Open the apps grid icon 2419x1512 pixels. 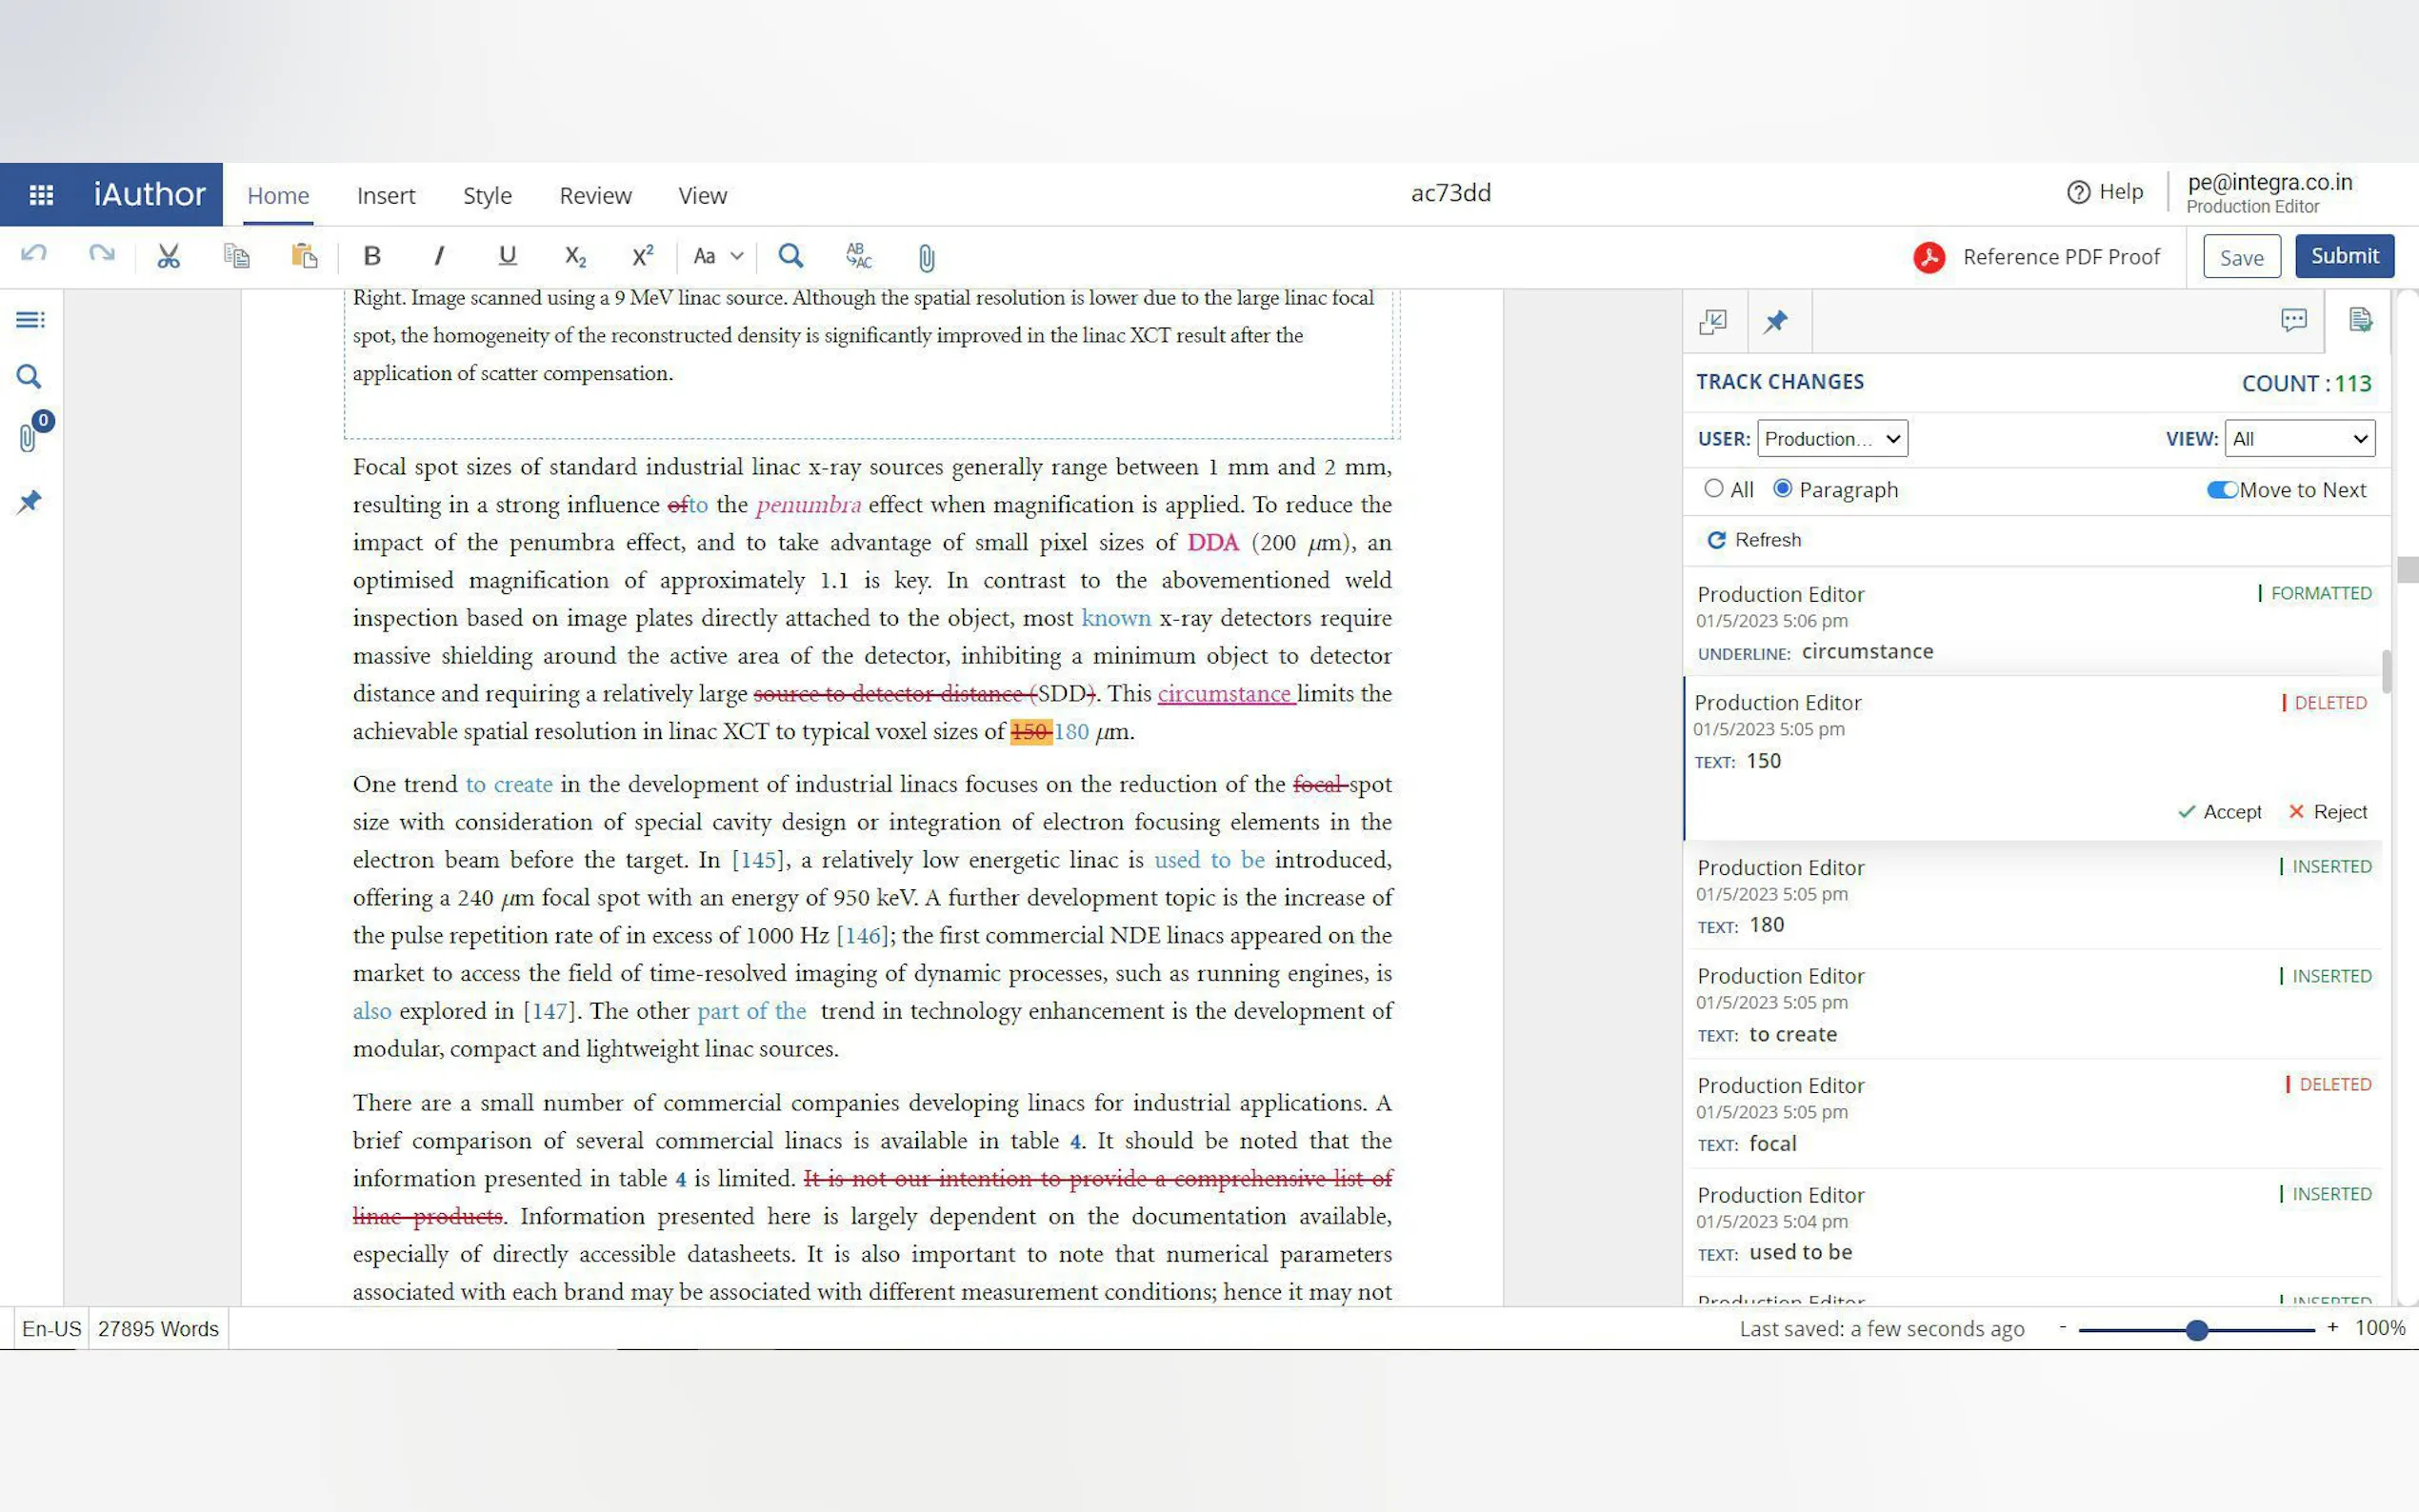(41, 194)
